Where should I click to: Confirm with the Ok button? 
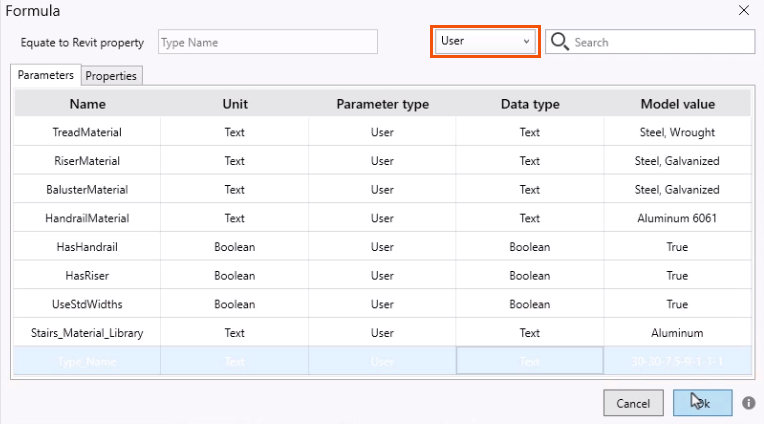pos(702,403)
